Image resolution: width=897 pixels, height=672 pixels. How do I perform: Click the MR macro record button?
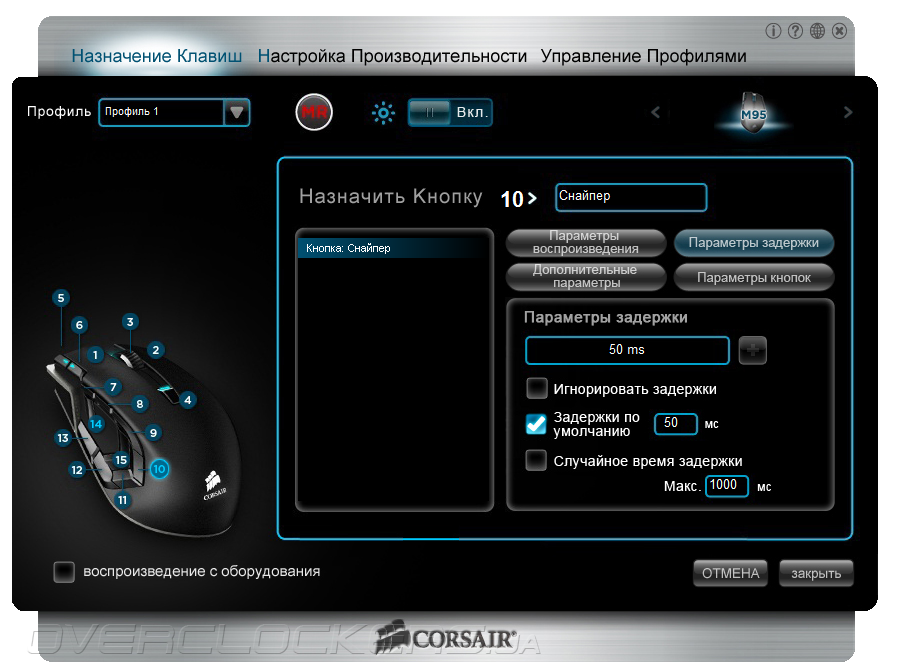pyautogui.click(x=314, y=112)
